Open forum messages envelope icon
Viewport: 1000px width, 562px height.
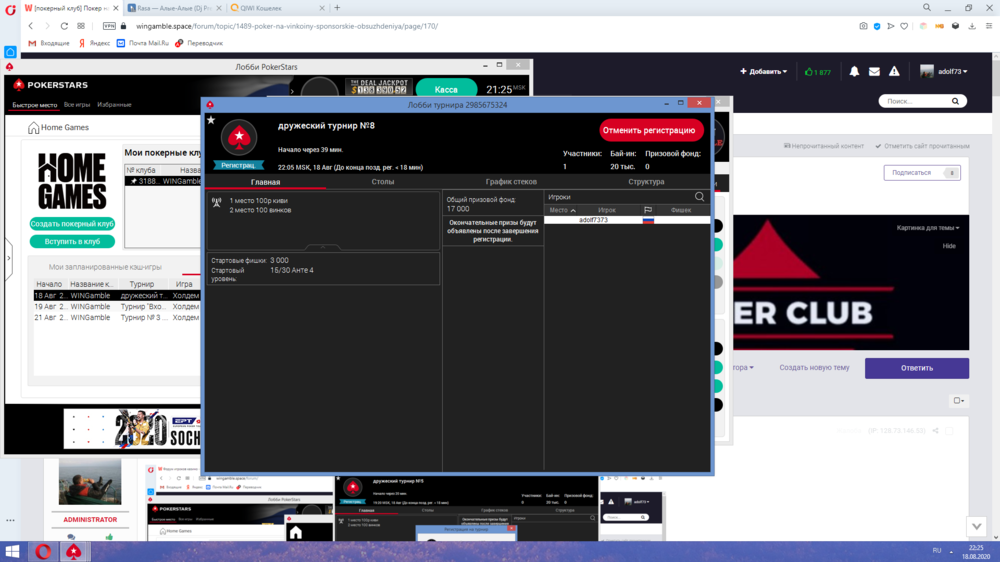[x=874, y=72]
